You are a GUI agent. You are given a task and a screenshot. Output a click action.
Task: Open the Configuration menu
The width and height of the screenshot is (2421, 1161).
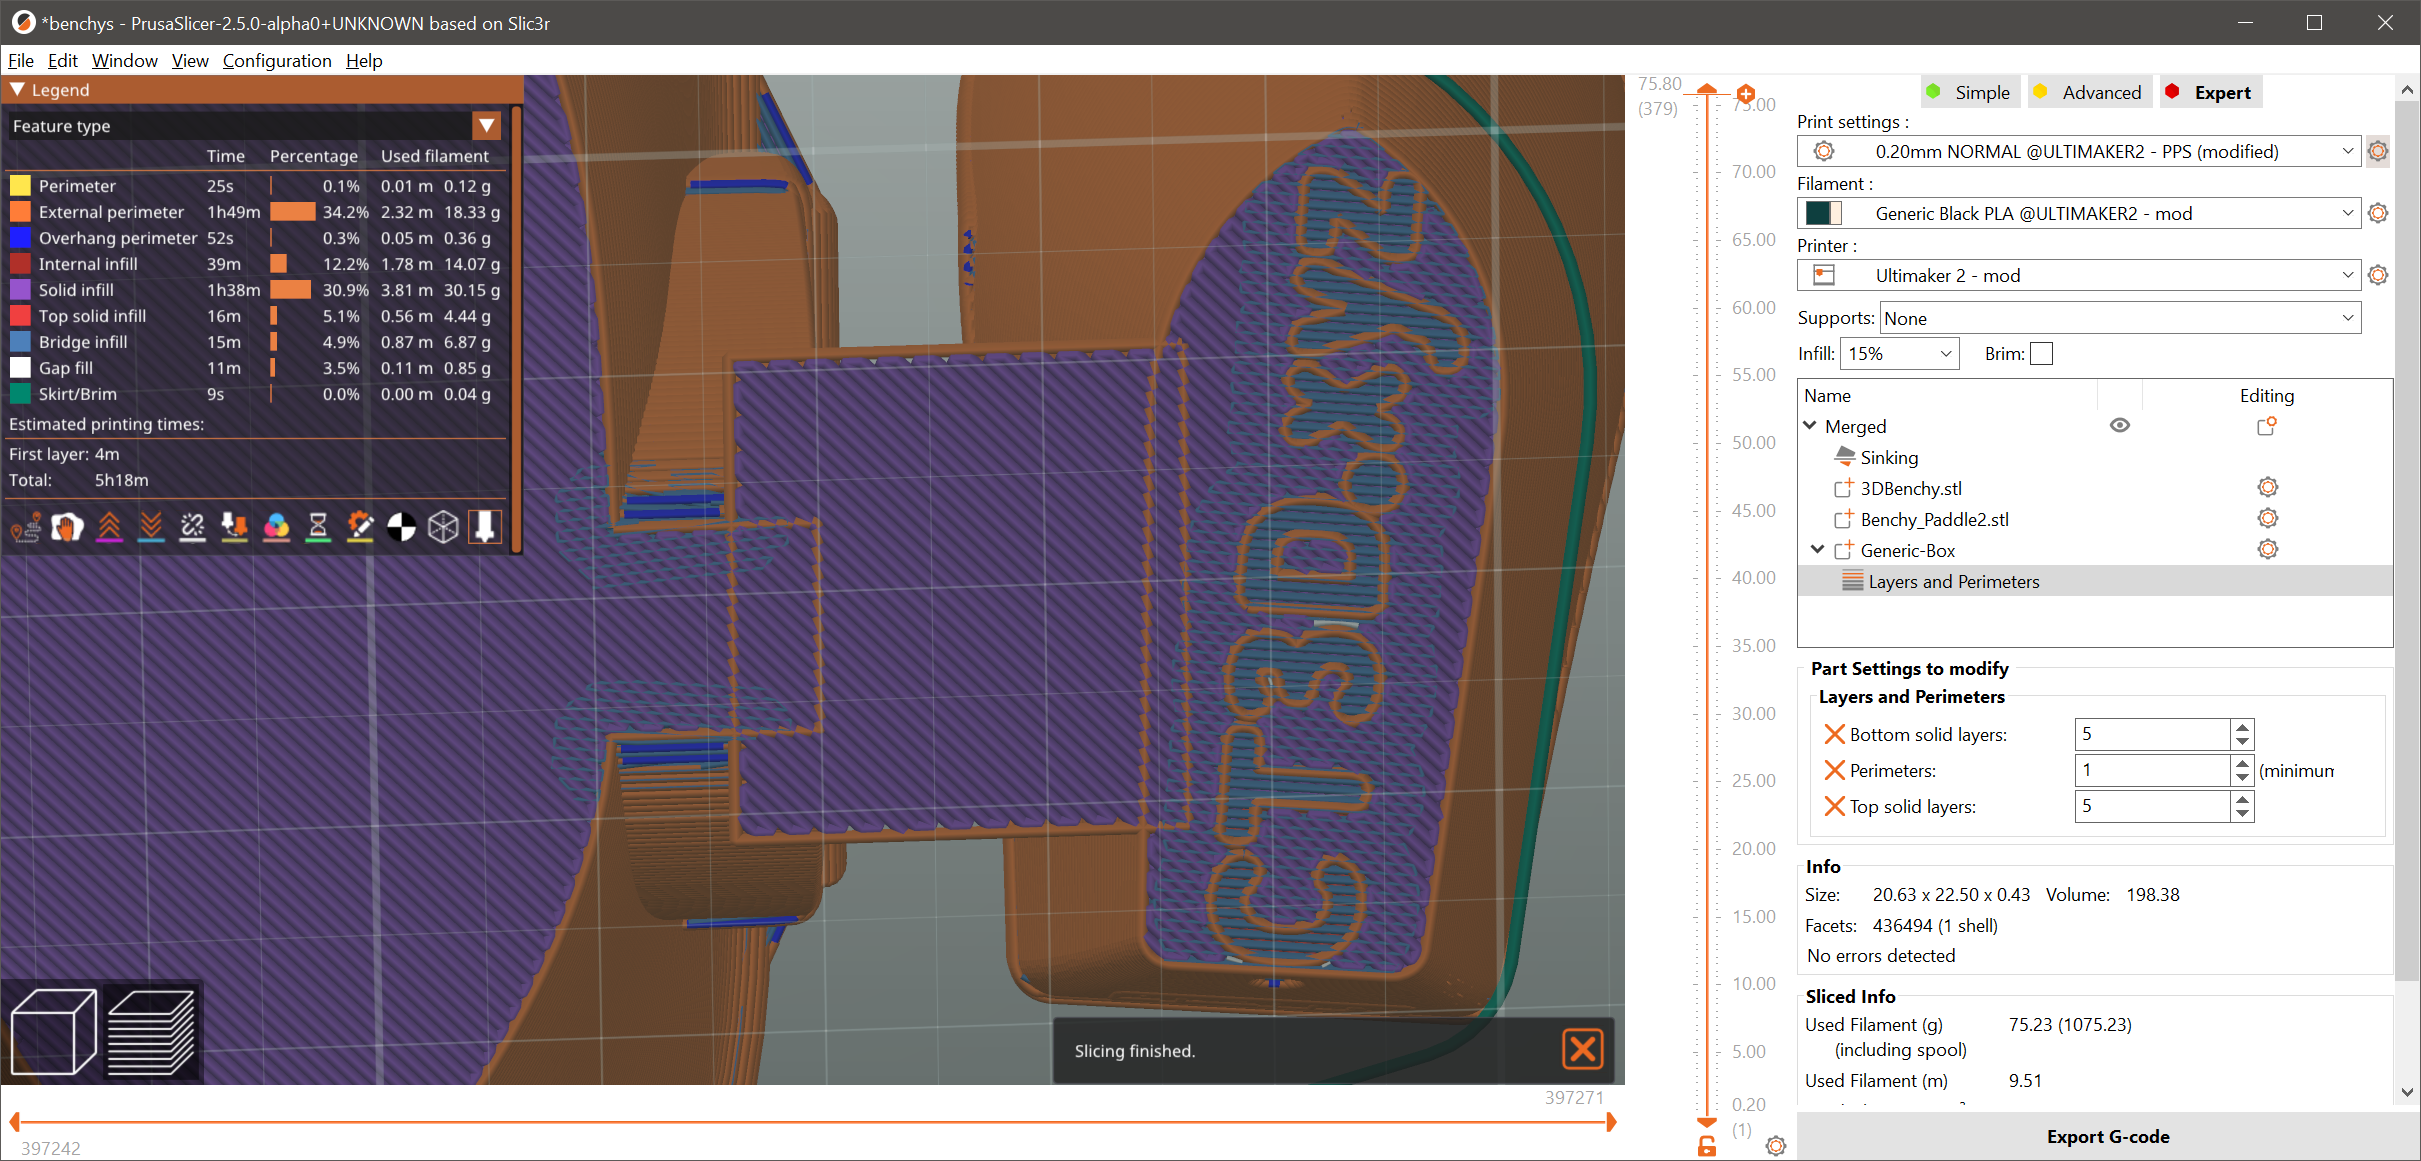click(x=277, y=61)
